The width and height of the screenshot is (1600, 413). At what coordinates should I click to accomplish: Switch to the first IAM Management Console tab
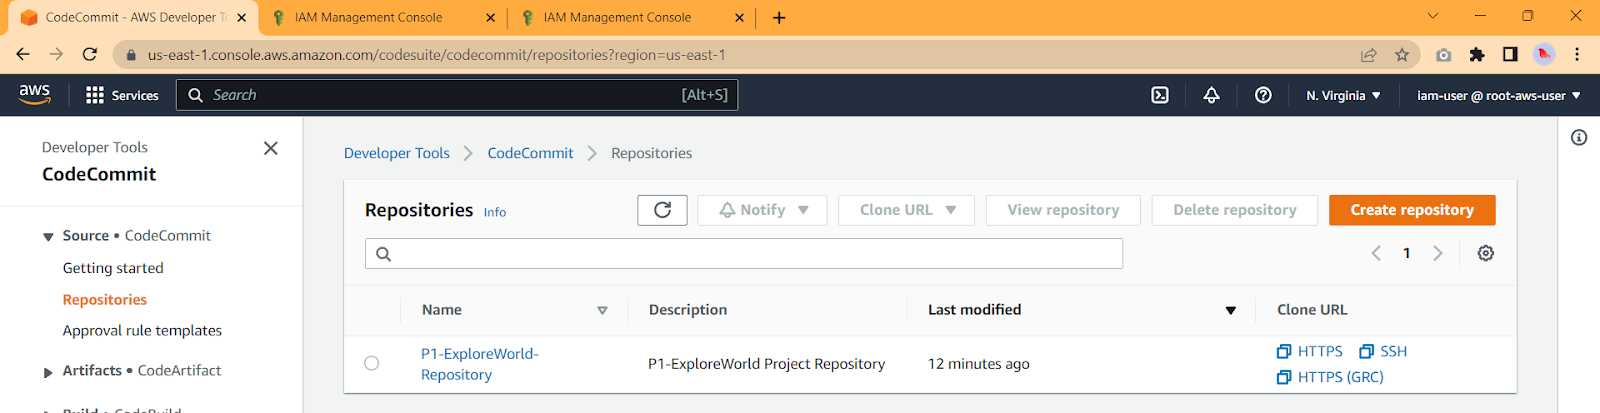382,17
